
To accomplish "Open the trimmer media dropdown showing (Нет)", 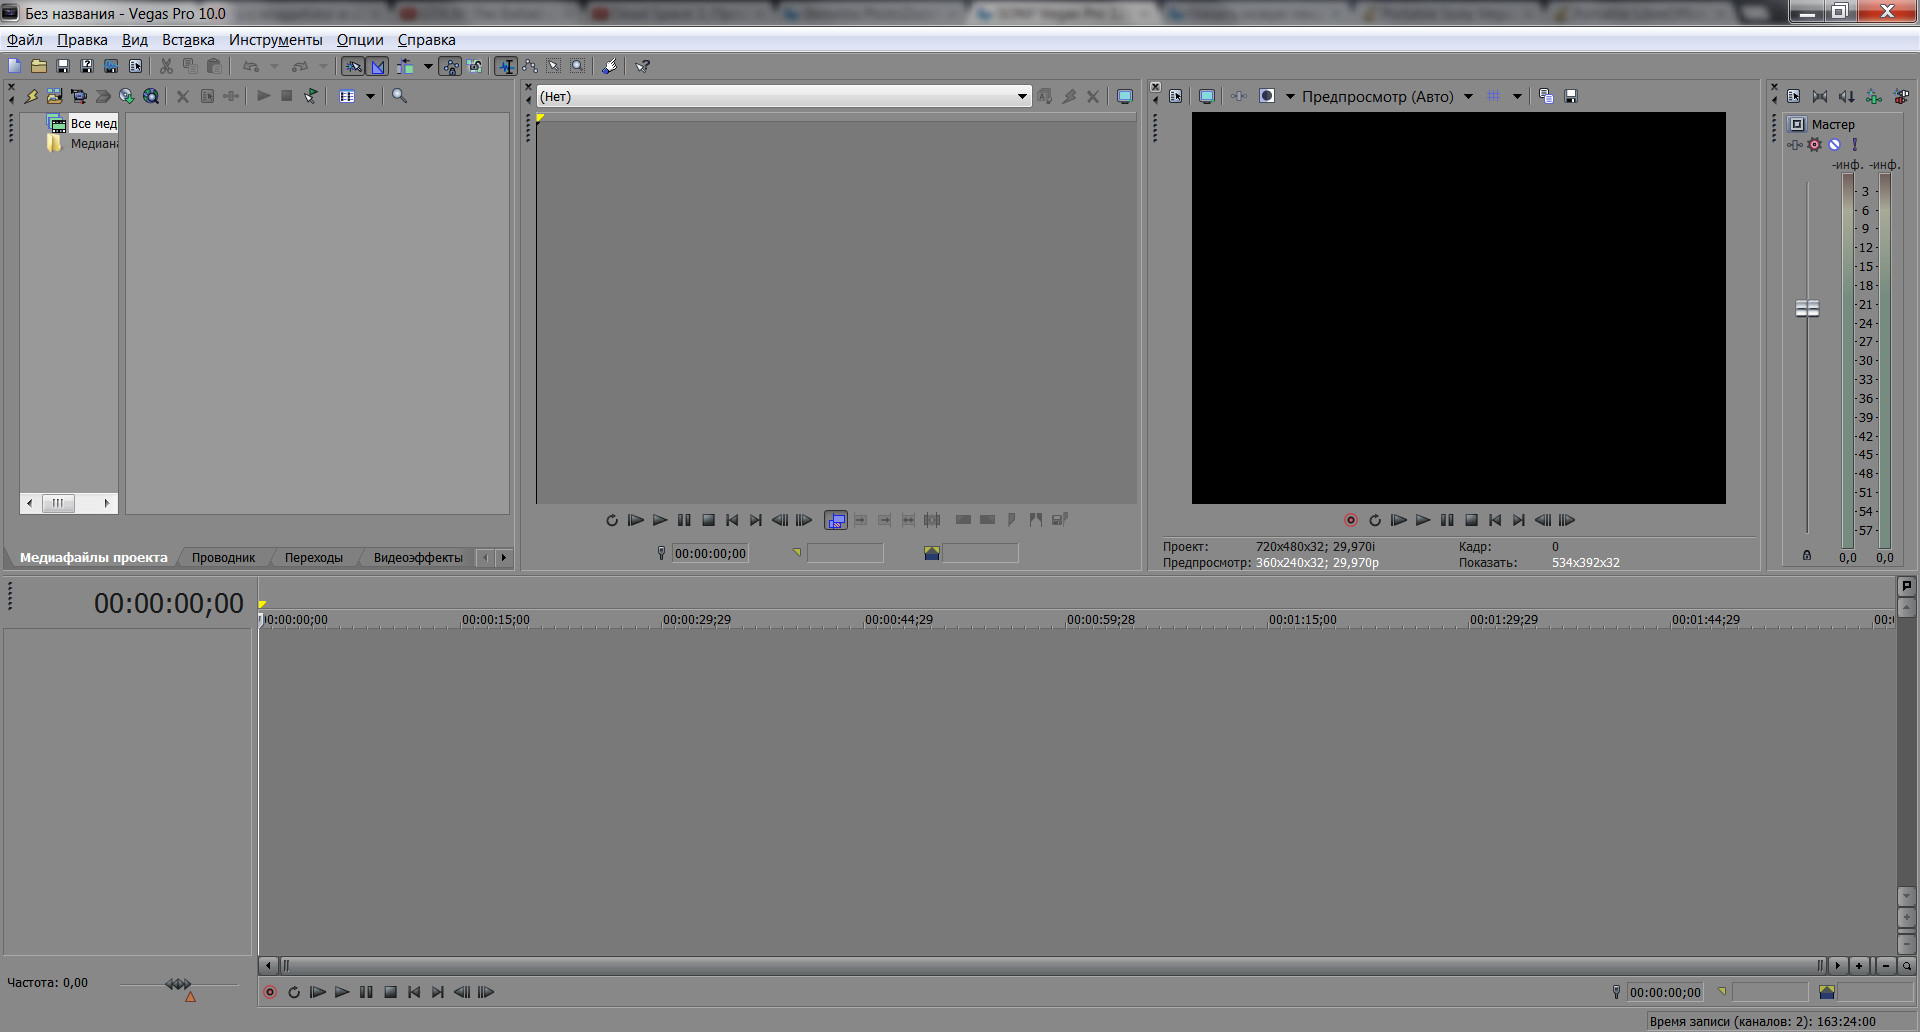I will 1022,96.
